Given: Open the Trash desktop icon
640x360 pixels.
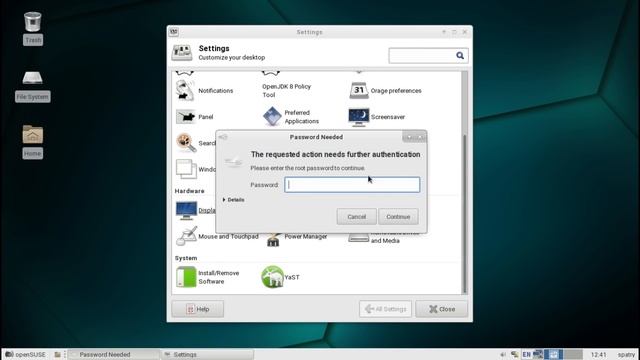Looking at the screenshot, I should pyautogui.click(x=33, y=22).
